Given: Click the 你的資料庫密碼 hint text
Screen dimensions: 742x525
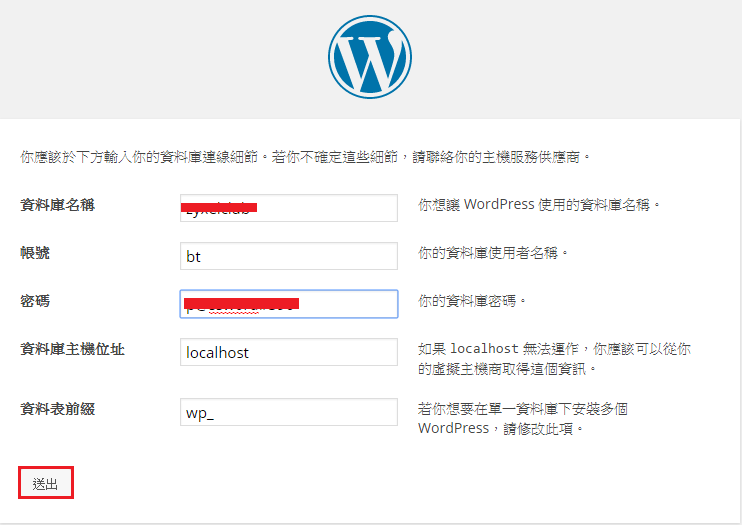Looking at the screenshot, I should coord(472,300).
